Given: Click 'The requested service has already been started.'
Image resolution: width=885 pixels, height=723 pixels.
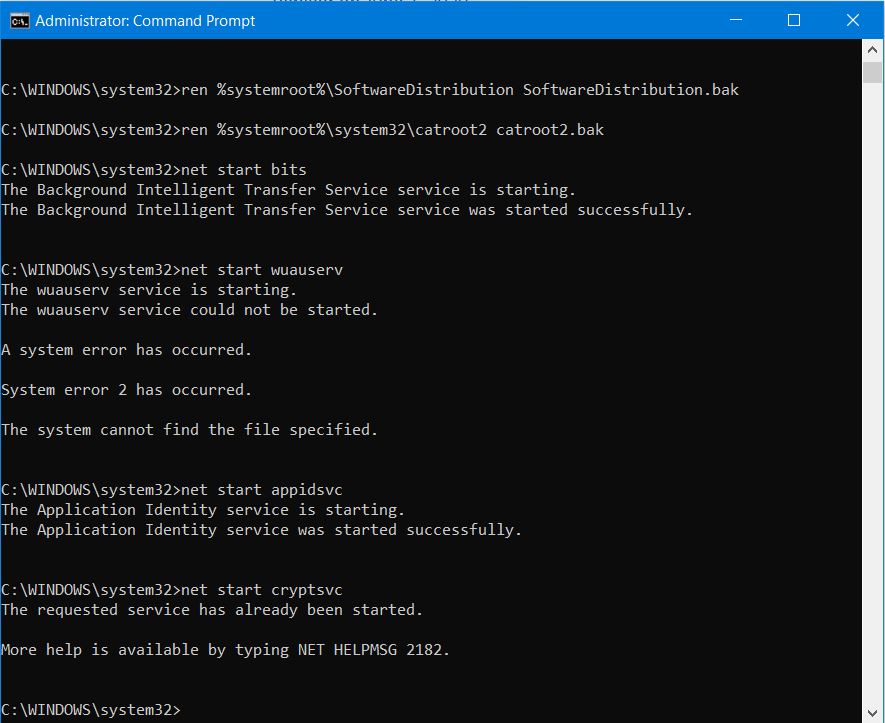Looking at the screenshot, I should click(212, 610).
